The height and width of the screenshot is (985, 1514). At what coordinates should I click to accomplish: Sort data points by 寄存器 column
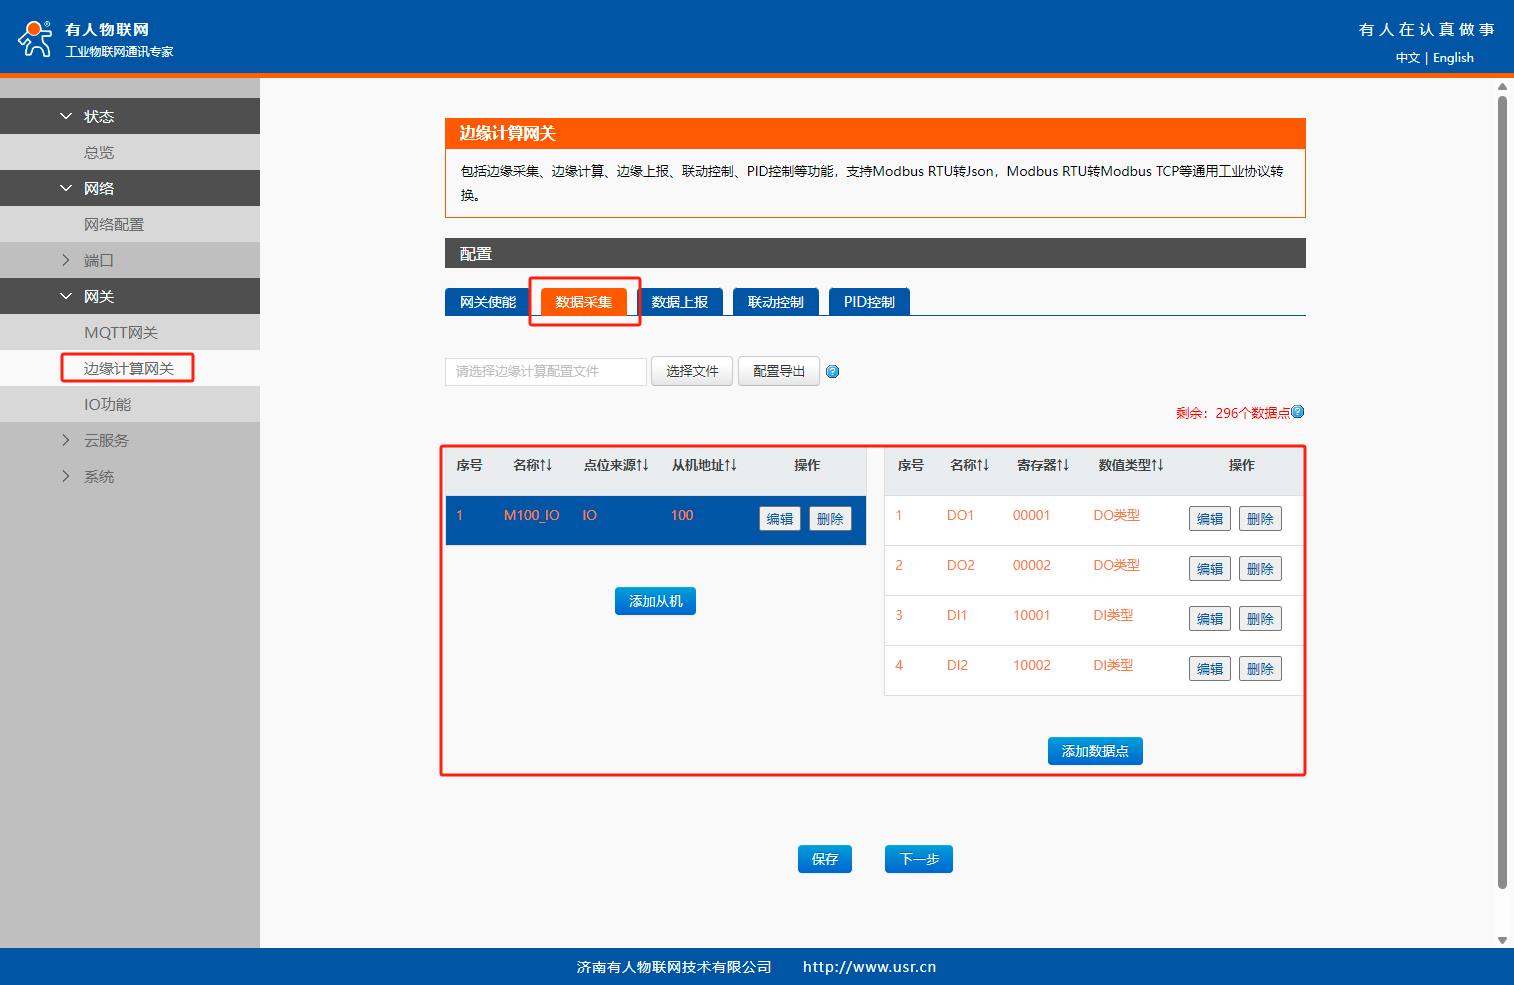coord(1043,465)
